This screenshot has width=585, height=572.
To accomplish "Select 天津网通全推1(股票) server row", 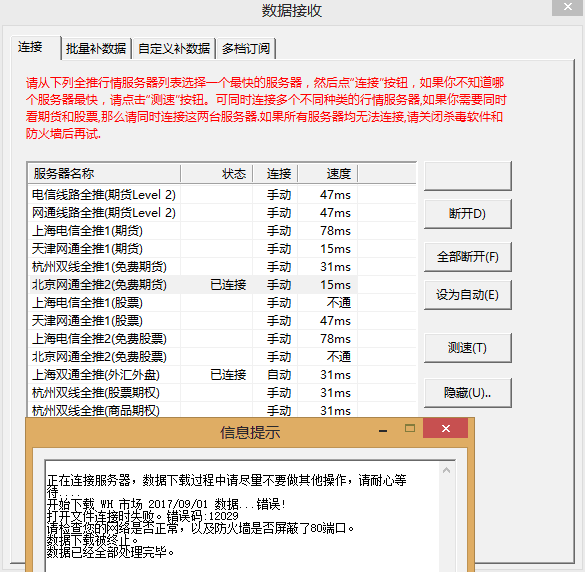I will (222, 321).
